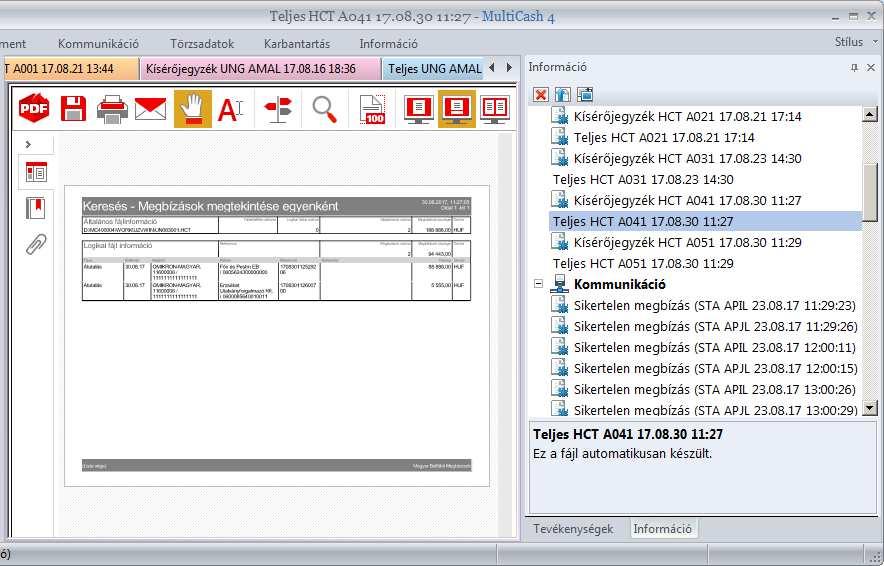The image size is (884, 566).
Task: Select Teljes HCT A031 17.08.23 14:30
Action: [x=643, y=180]
